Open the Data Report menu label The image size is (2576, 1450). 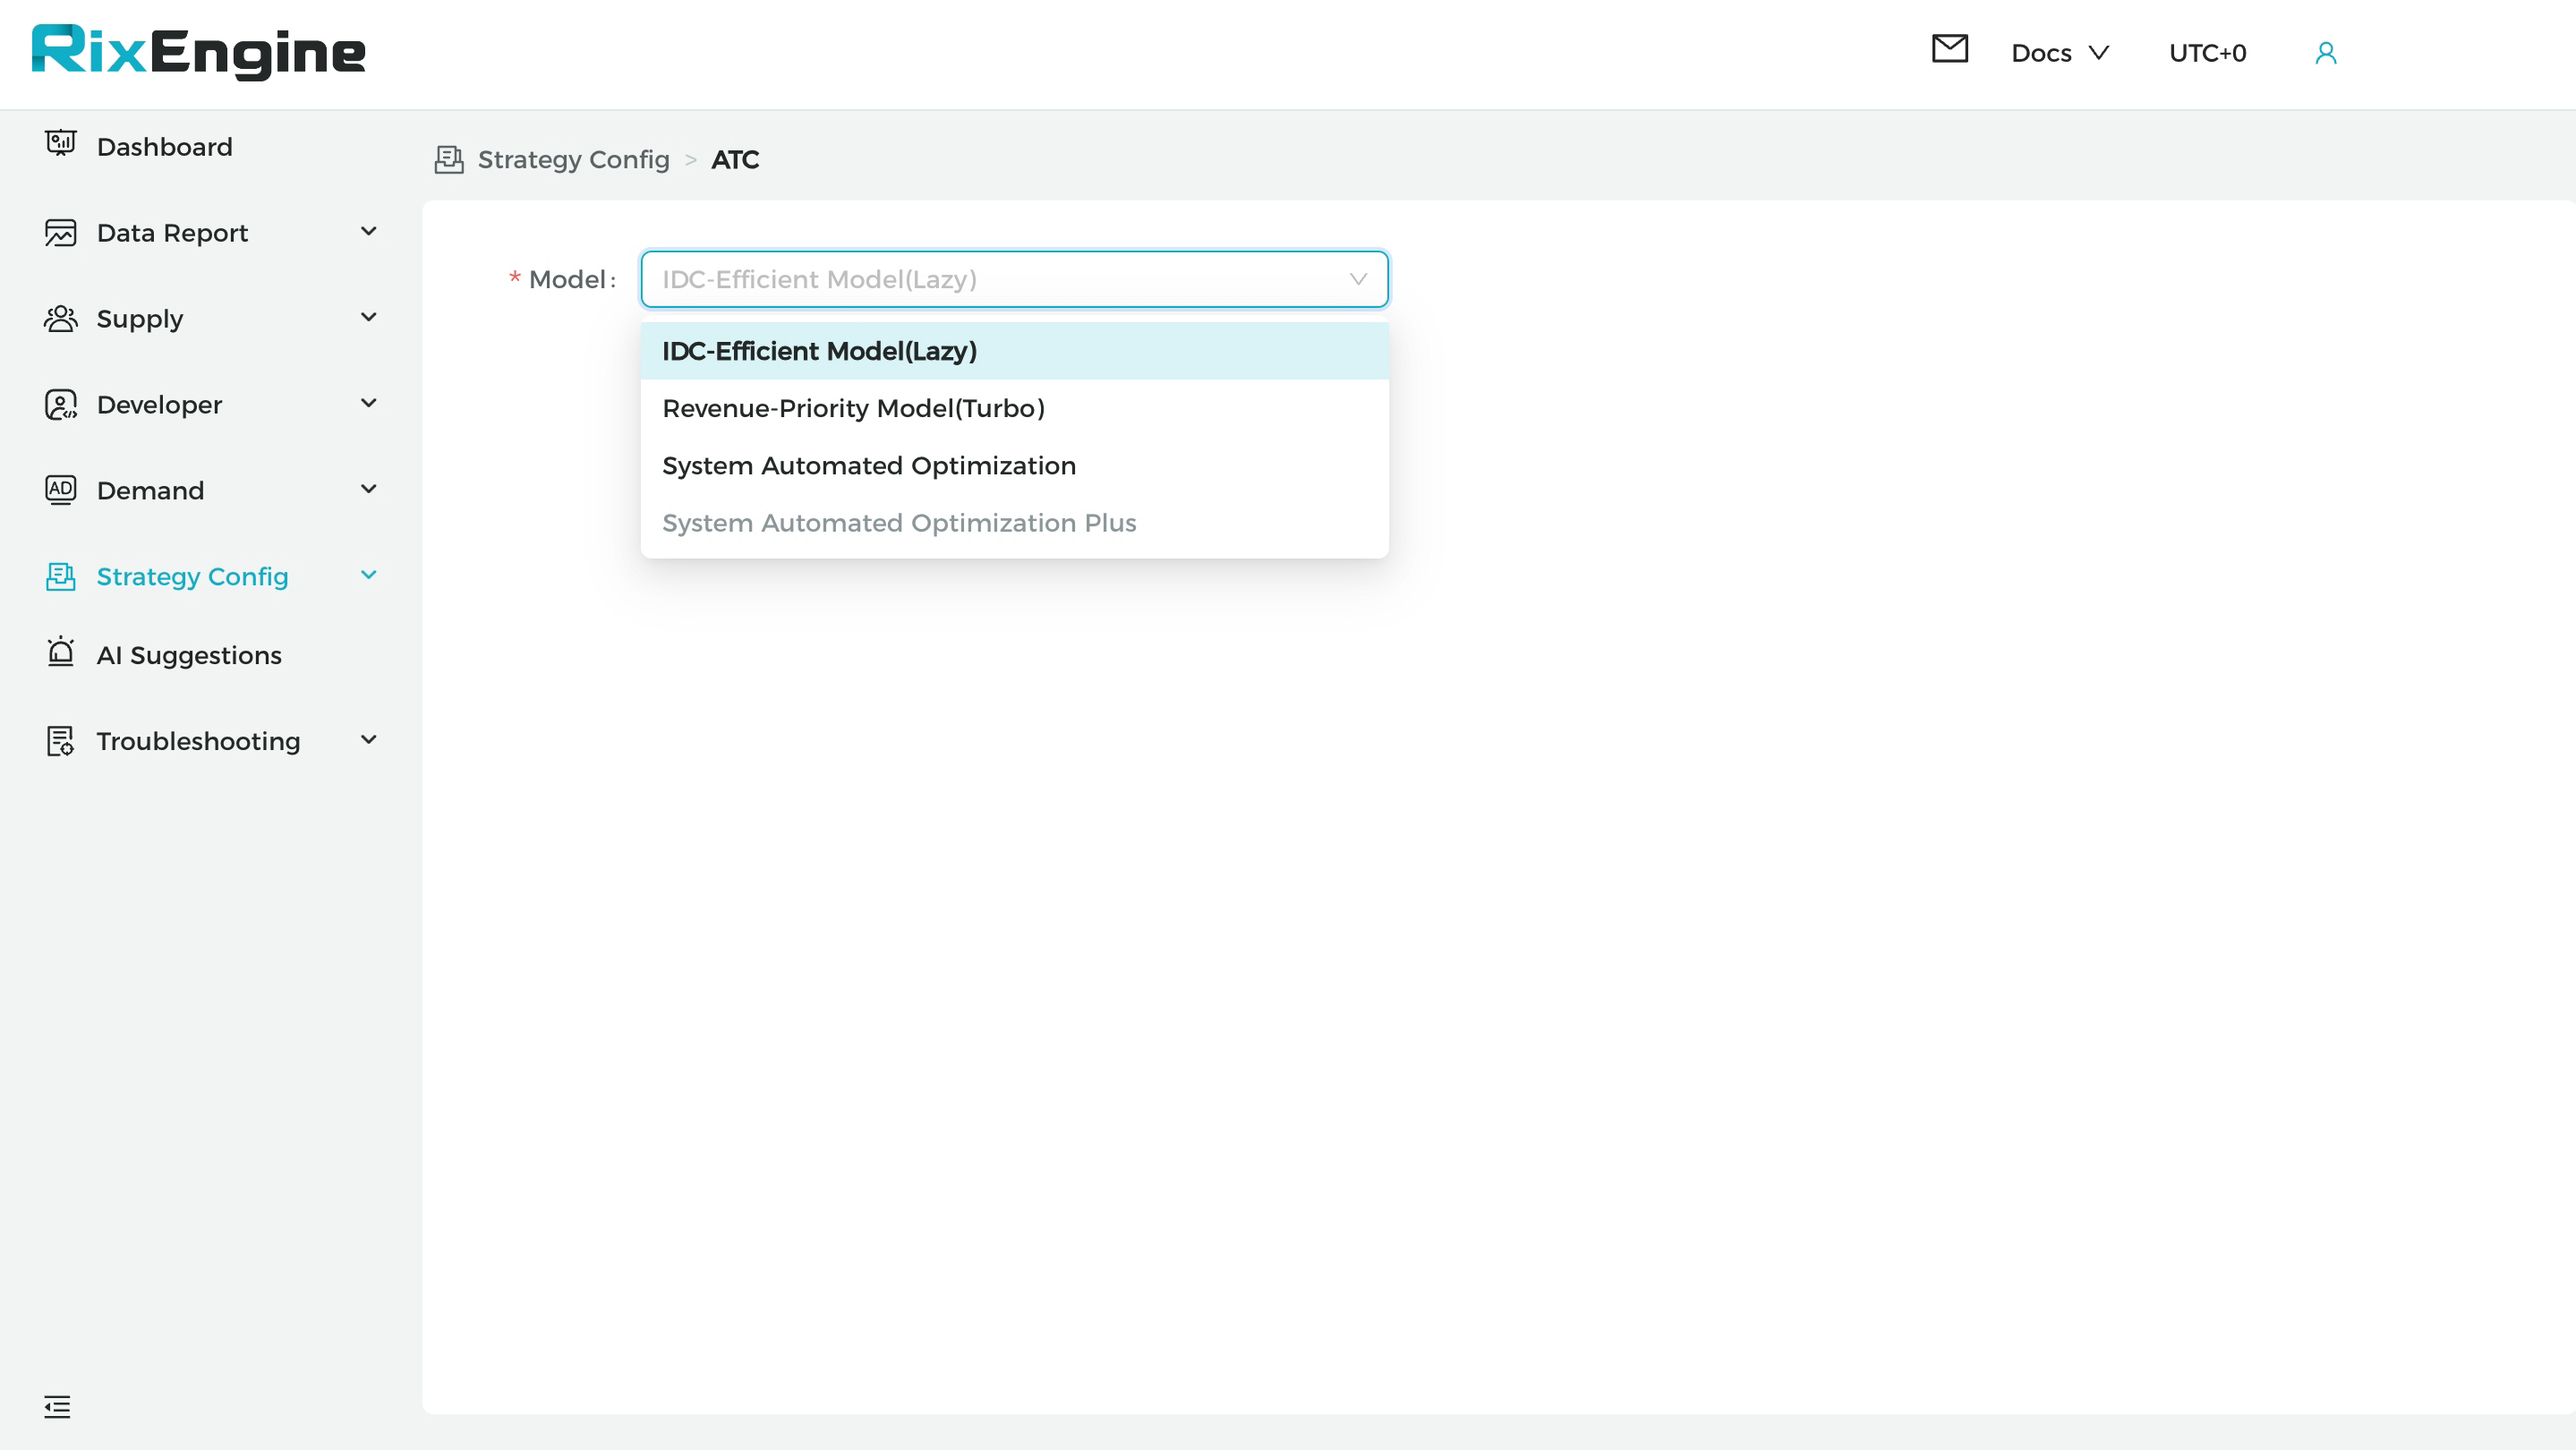point(172,233)
